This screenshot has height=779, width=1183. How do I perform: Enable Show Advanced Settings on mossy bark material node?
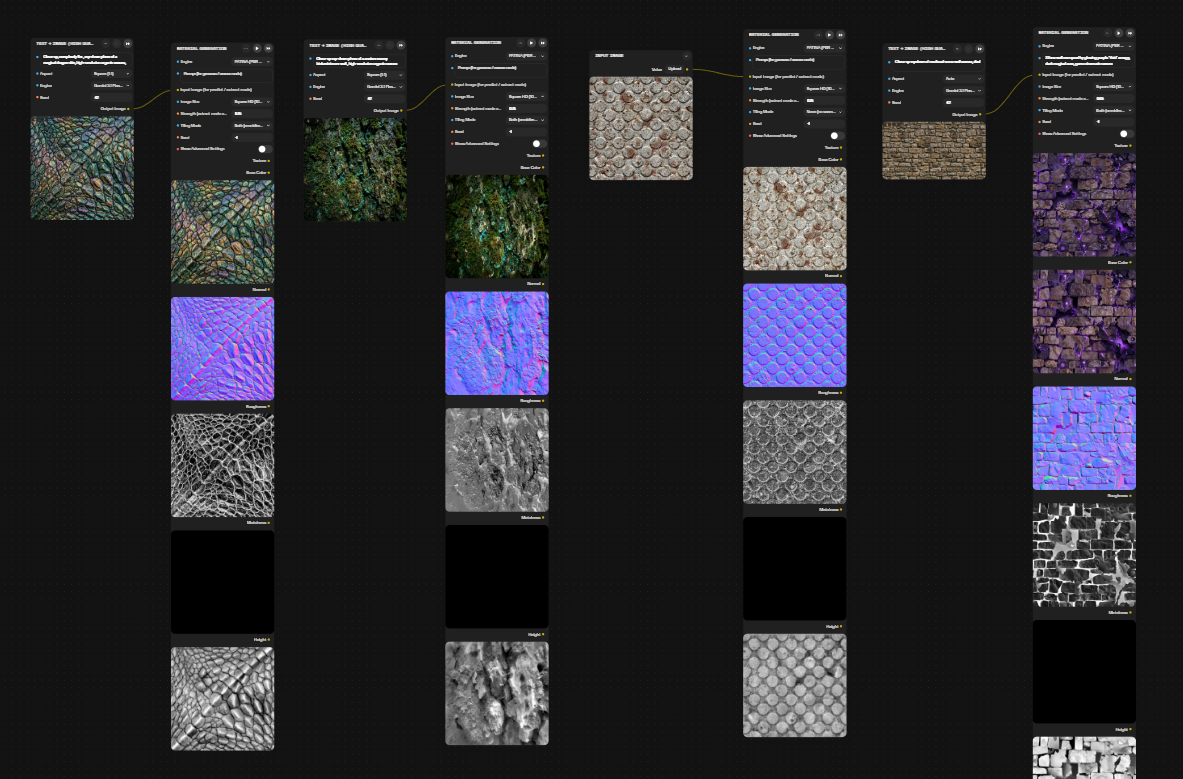[538, 143]
